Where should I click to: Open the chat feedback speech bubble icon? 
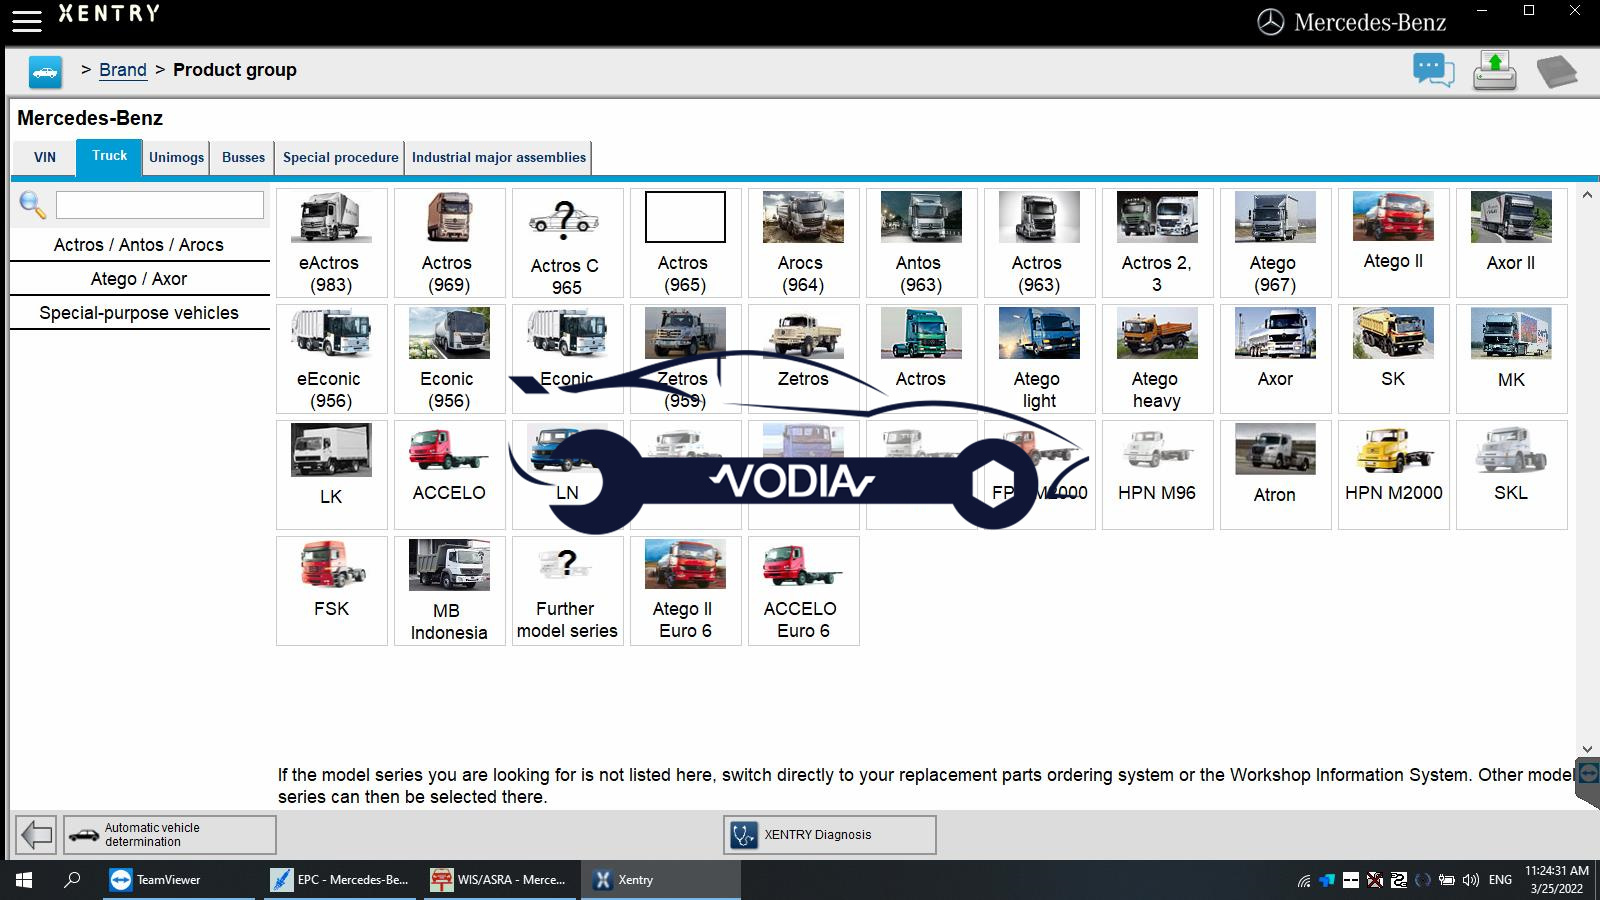(1433, 71)
